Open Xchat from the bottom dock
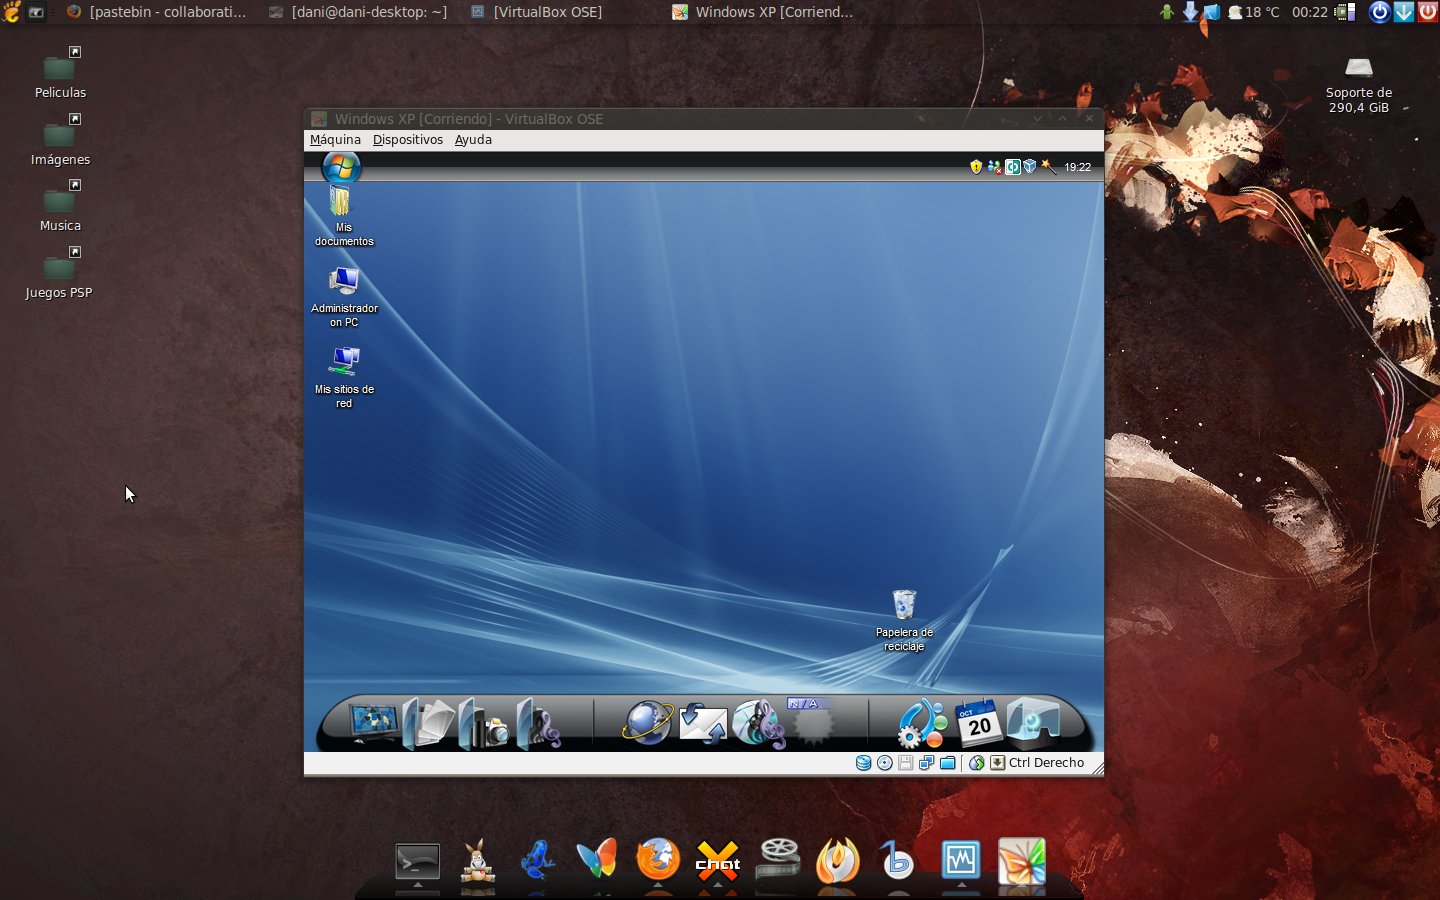The image size is (1440, 900). [717, 861]
